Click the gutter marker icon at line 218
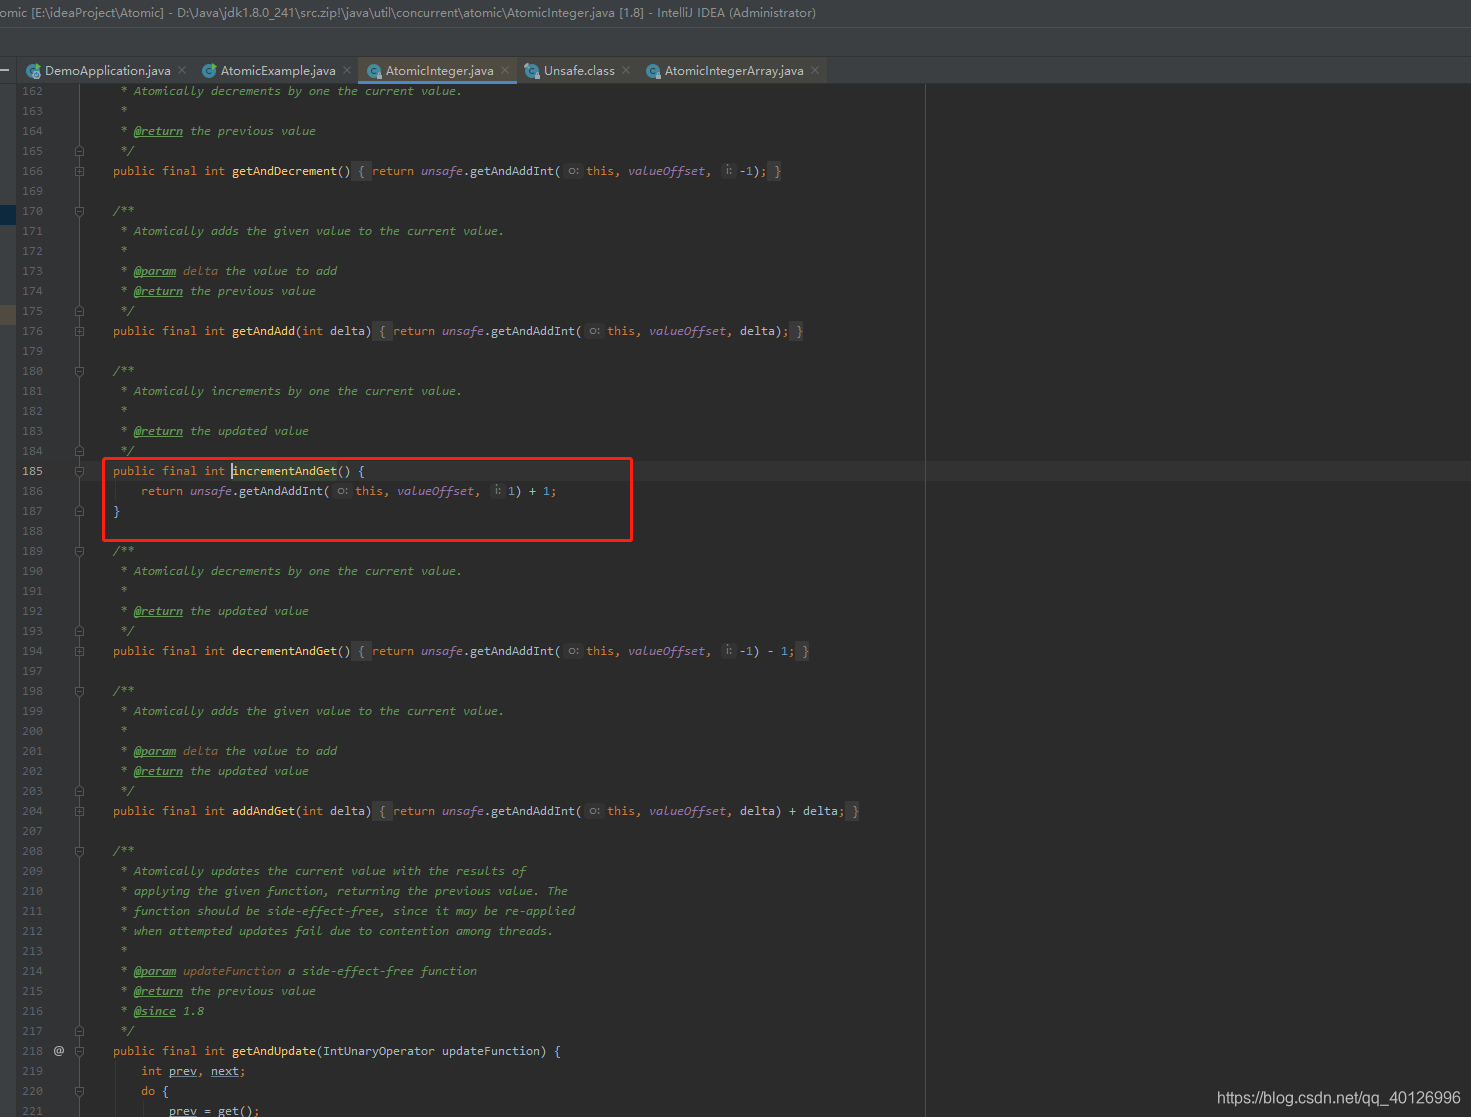The image size is (1471, 1117). point(59,1051)
